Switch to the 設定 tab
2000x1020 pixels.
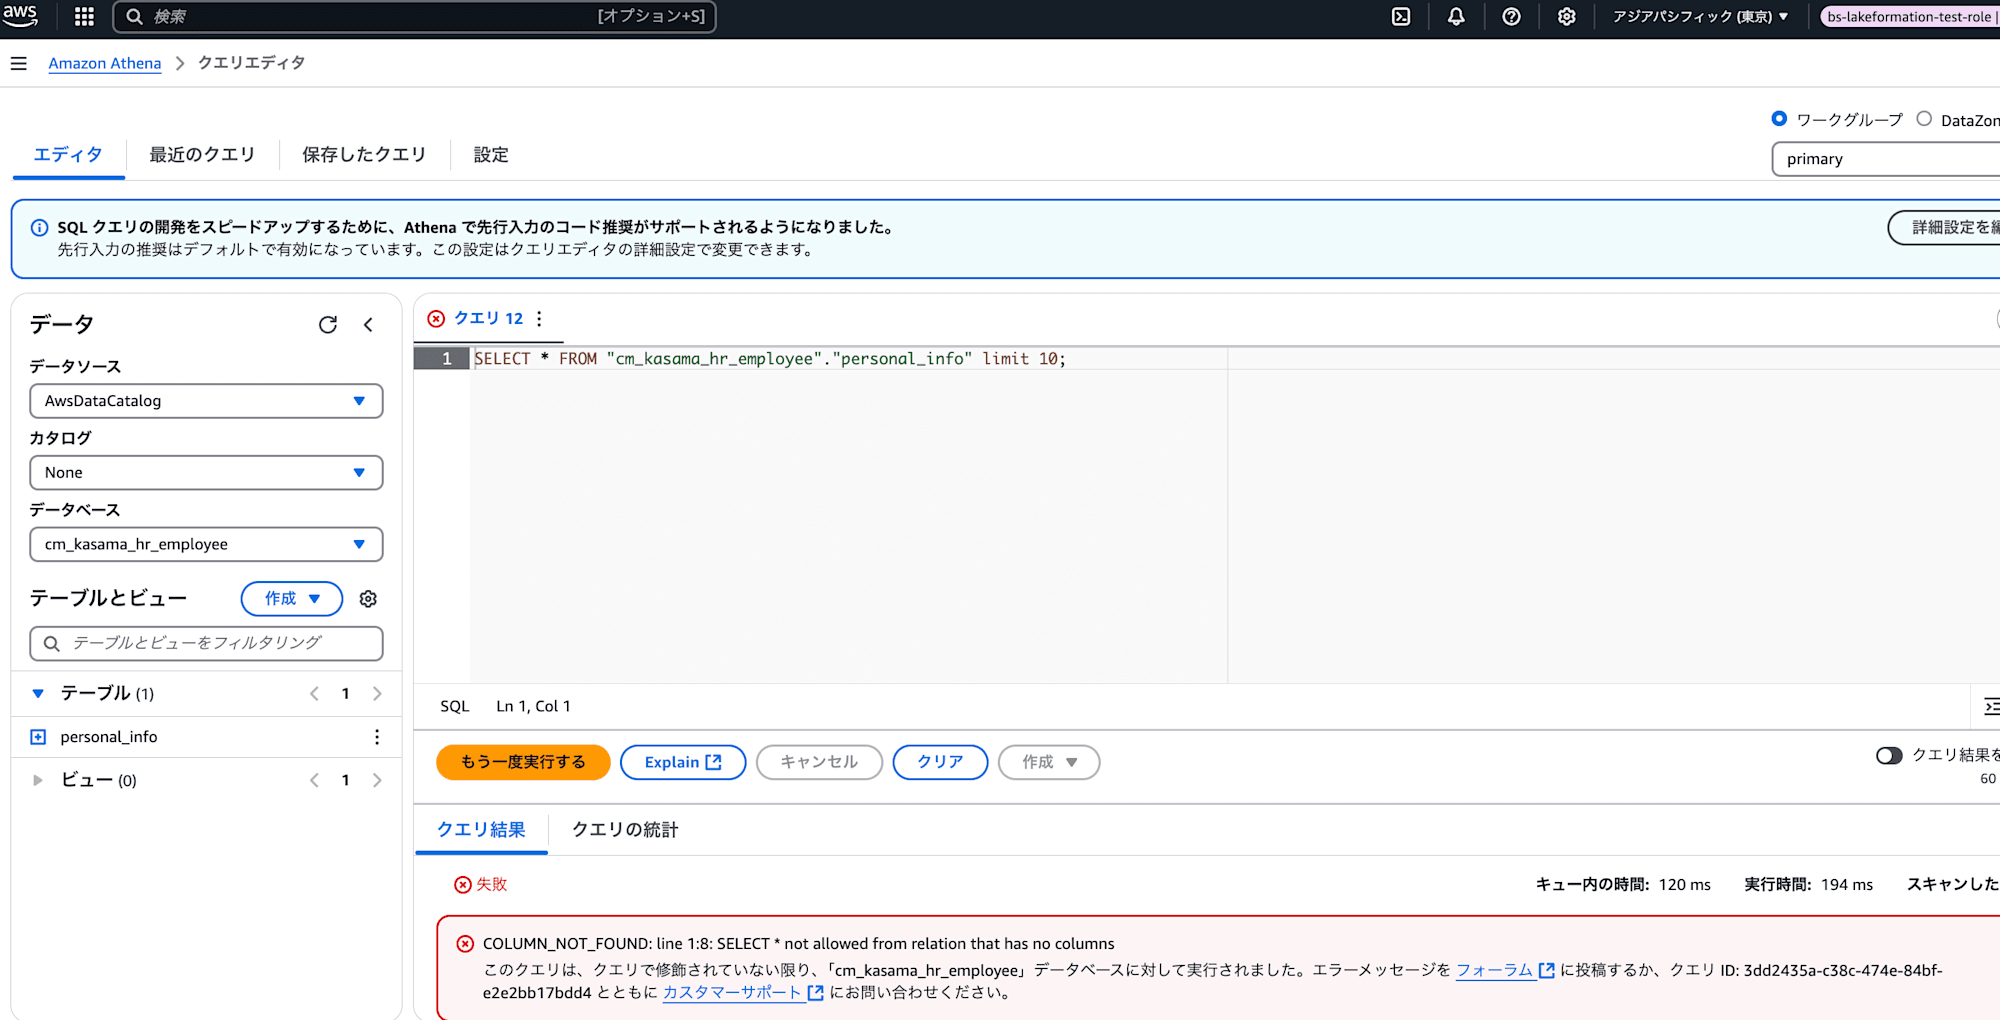[x=491, y=155]
